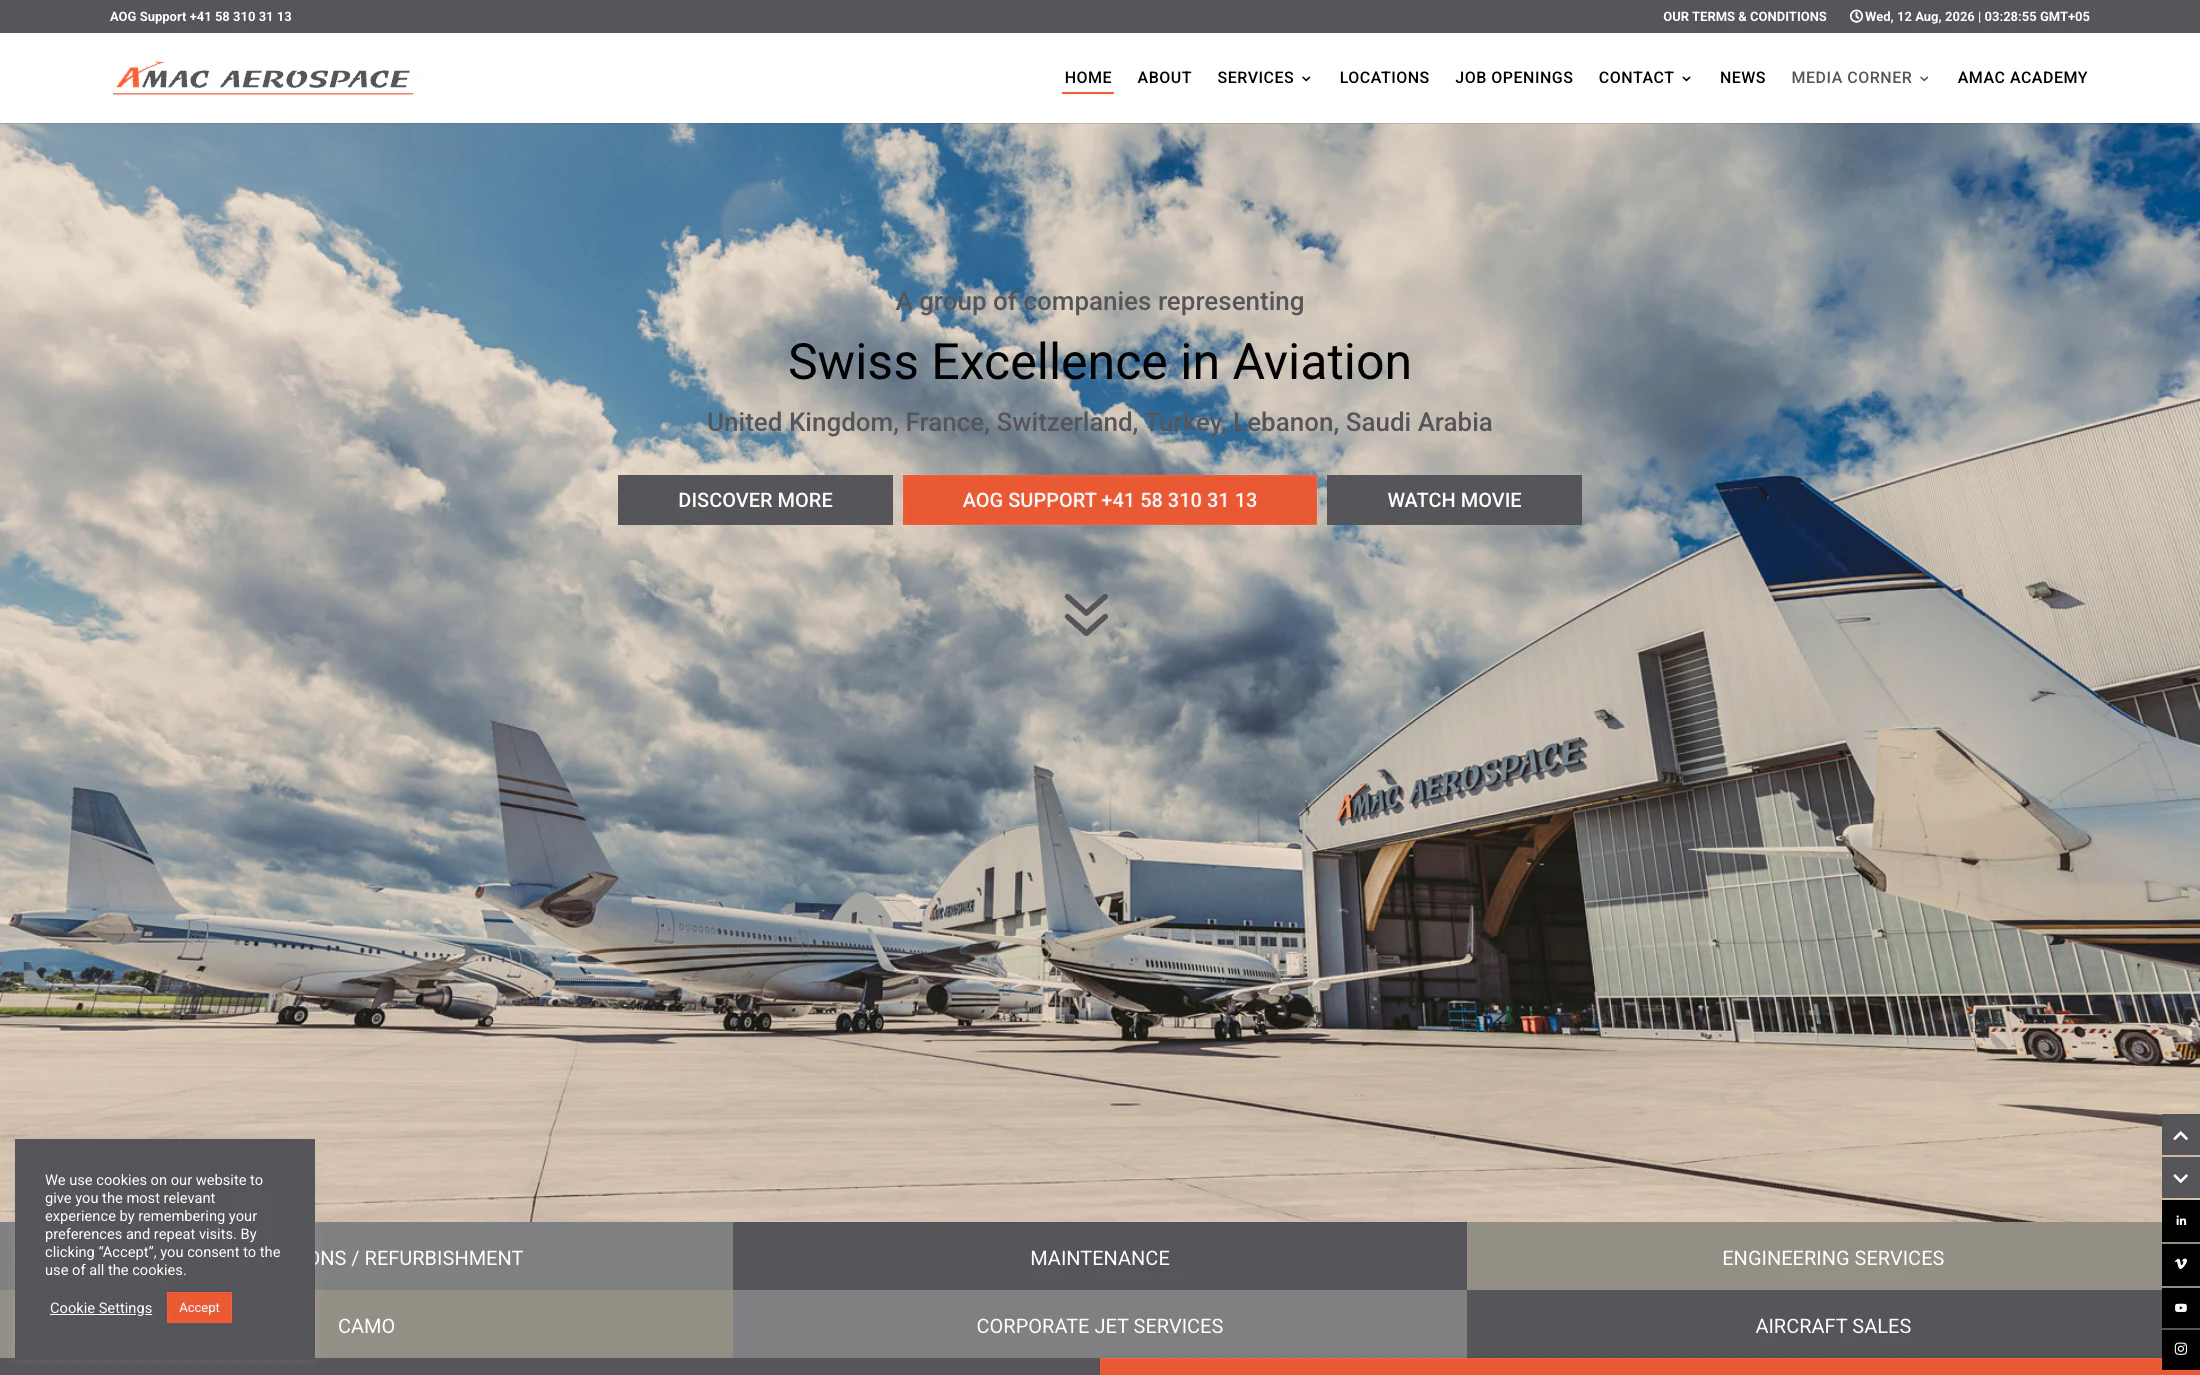Viewport: 2200px width, 1375px height.
Task: Open the News page
Action: pos(1742,78)
